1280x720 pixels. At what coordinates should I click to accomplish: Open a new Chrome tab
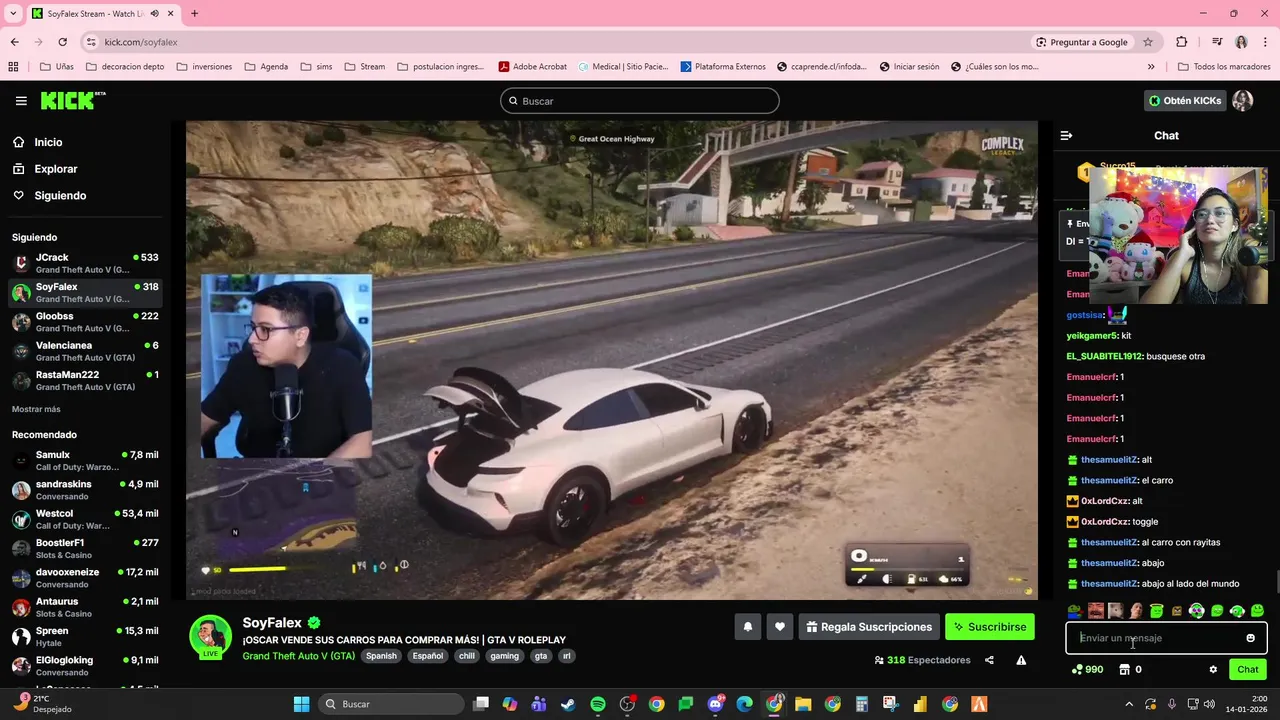[194, 13]
